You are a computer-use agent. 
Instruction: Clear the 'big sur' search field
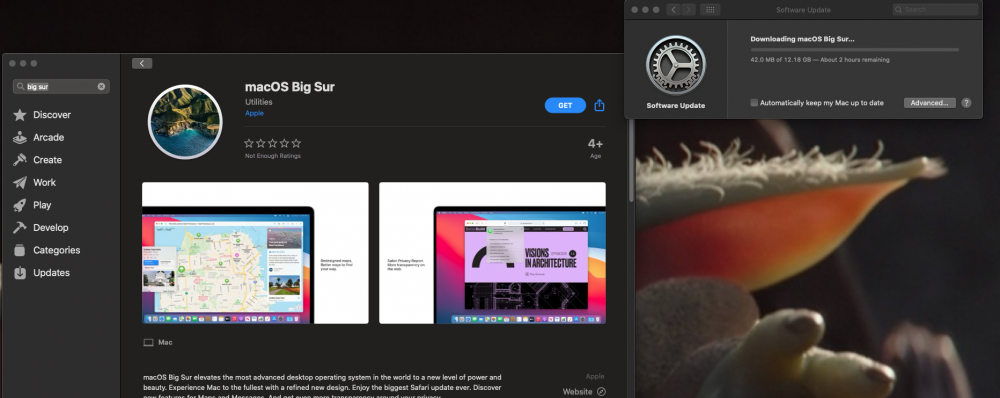(101, 87)
